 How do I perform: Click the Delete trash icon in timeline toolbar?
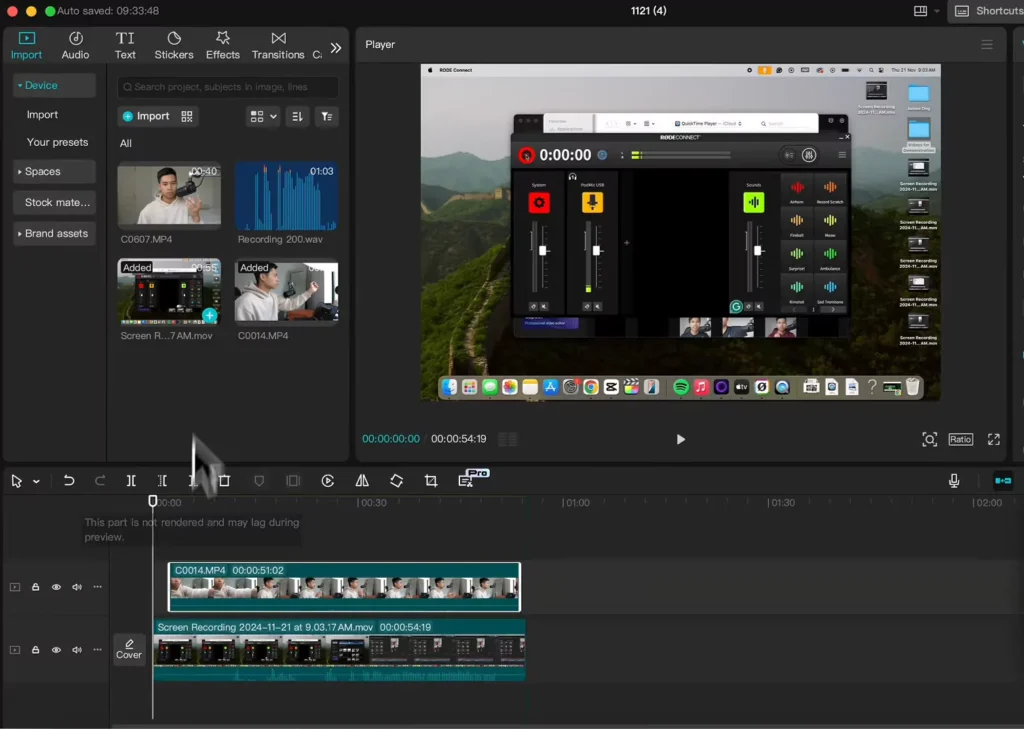pyautogui.click(x=224, y=481)
